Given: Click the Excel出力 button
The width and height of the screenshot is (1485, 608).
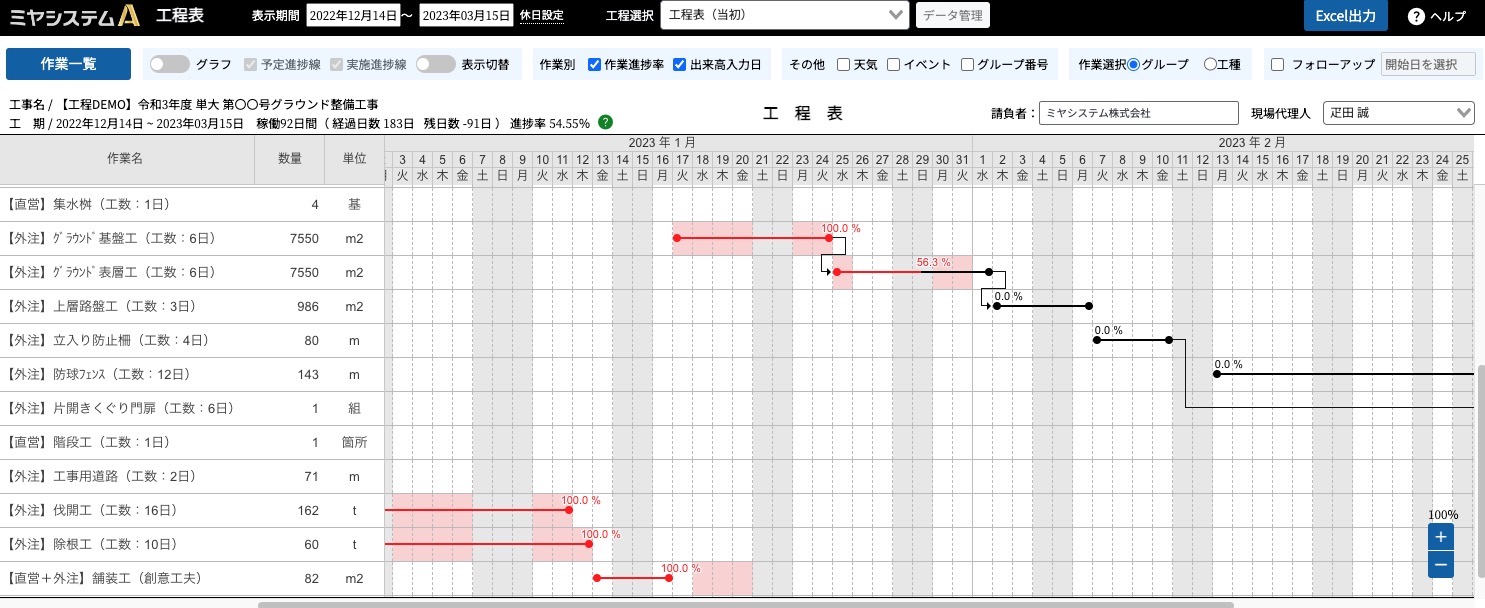Looking at the screenshot, I should 1346,16.
